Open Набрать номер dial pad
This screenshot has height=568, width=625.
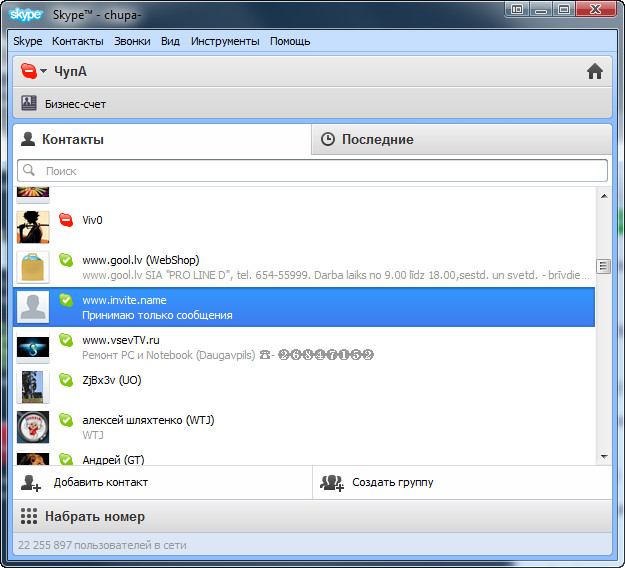click(312, 516)
